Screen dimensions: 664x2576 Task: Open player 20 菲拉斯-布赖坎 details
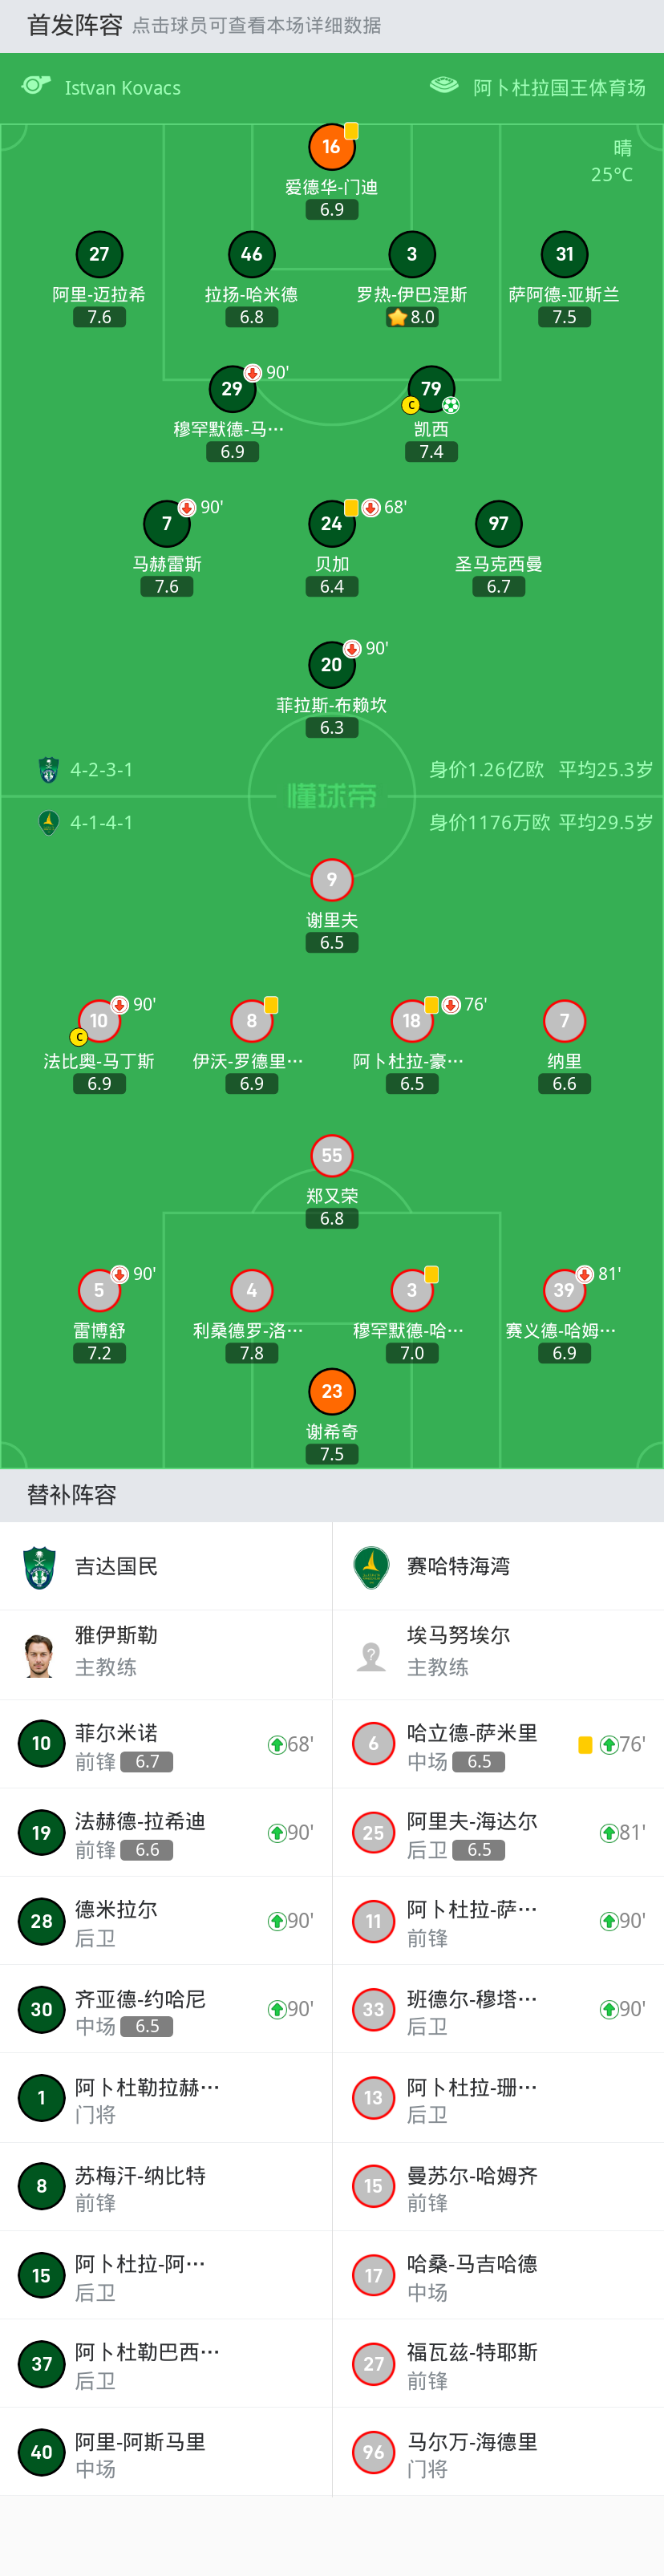332,665
